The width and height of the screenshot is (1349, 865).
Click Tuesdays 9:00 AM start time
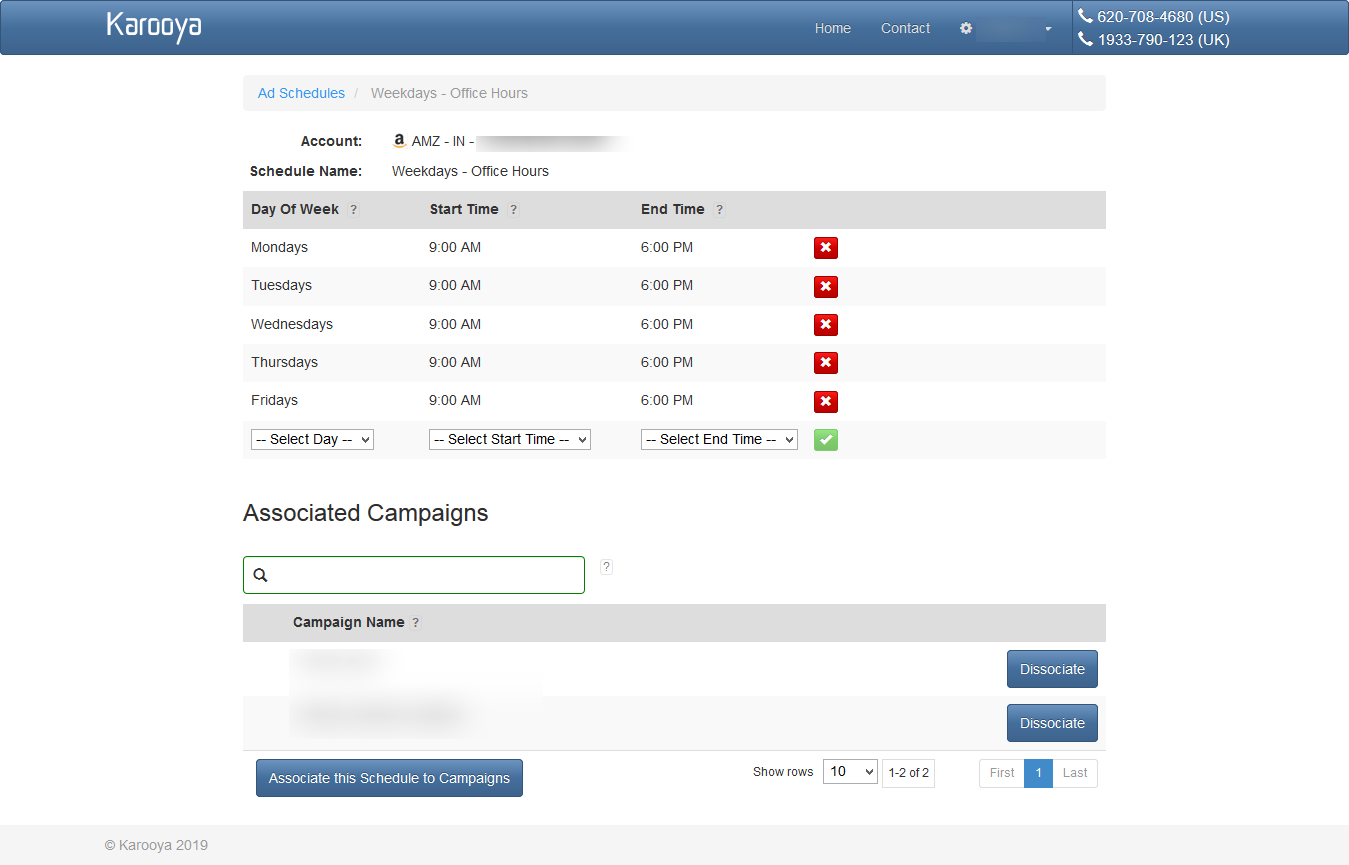pyautogui.click(x=455, y=285)
